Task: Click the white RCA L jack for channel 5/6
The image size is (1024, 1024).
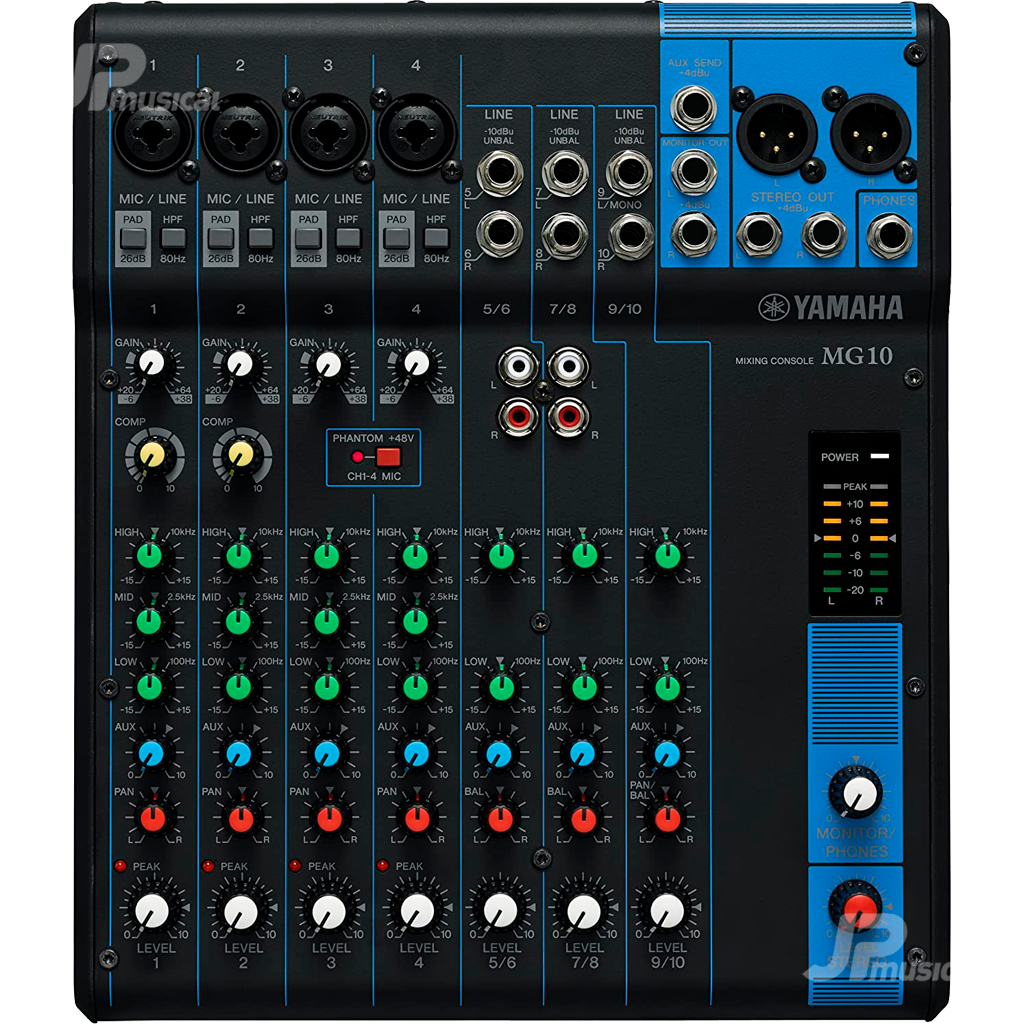Action: [519, 366]
